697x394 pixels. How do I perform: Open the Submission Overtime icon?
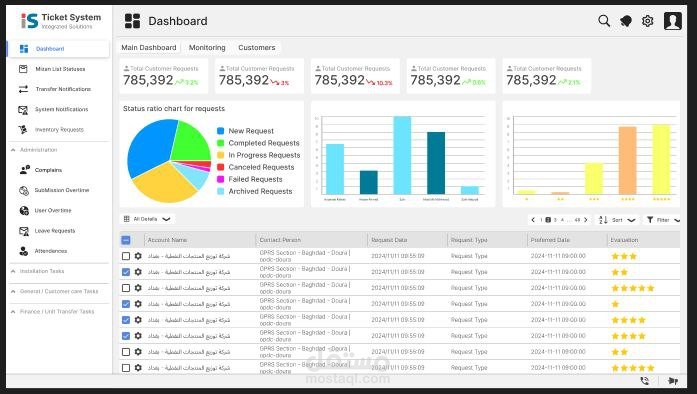(x=24, y=190)
